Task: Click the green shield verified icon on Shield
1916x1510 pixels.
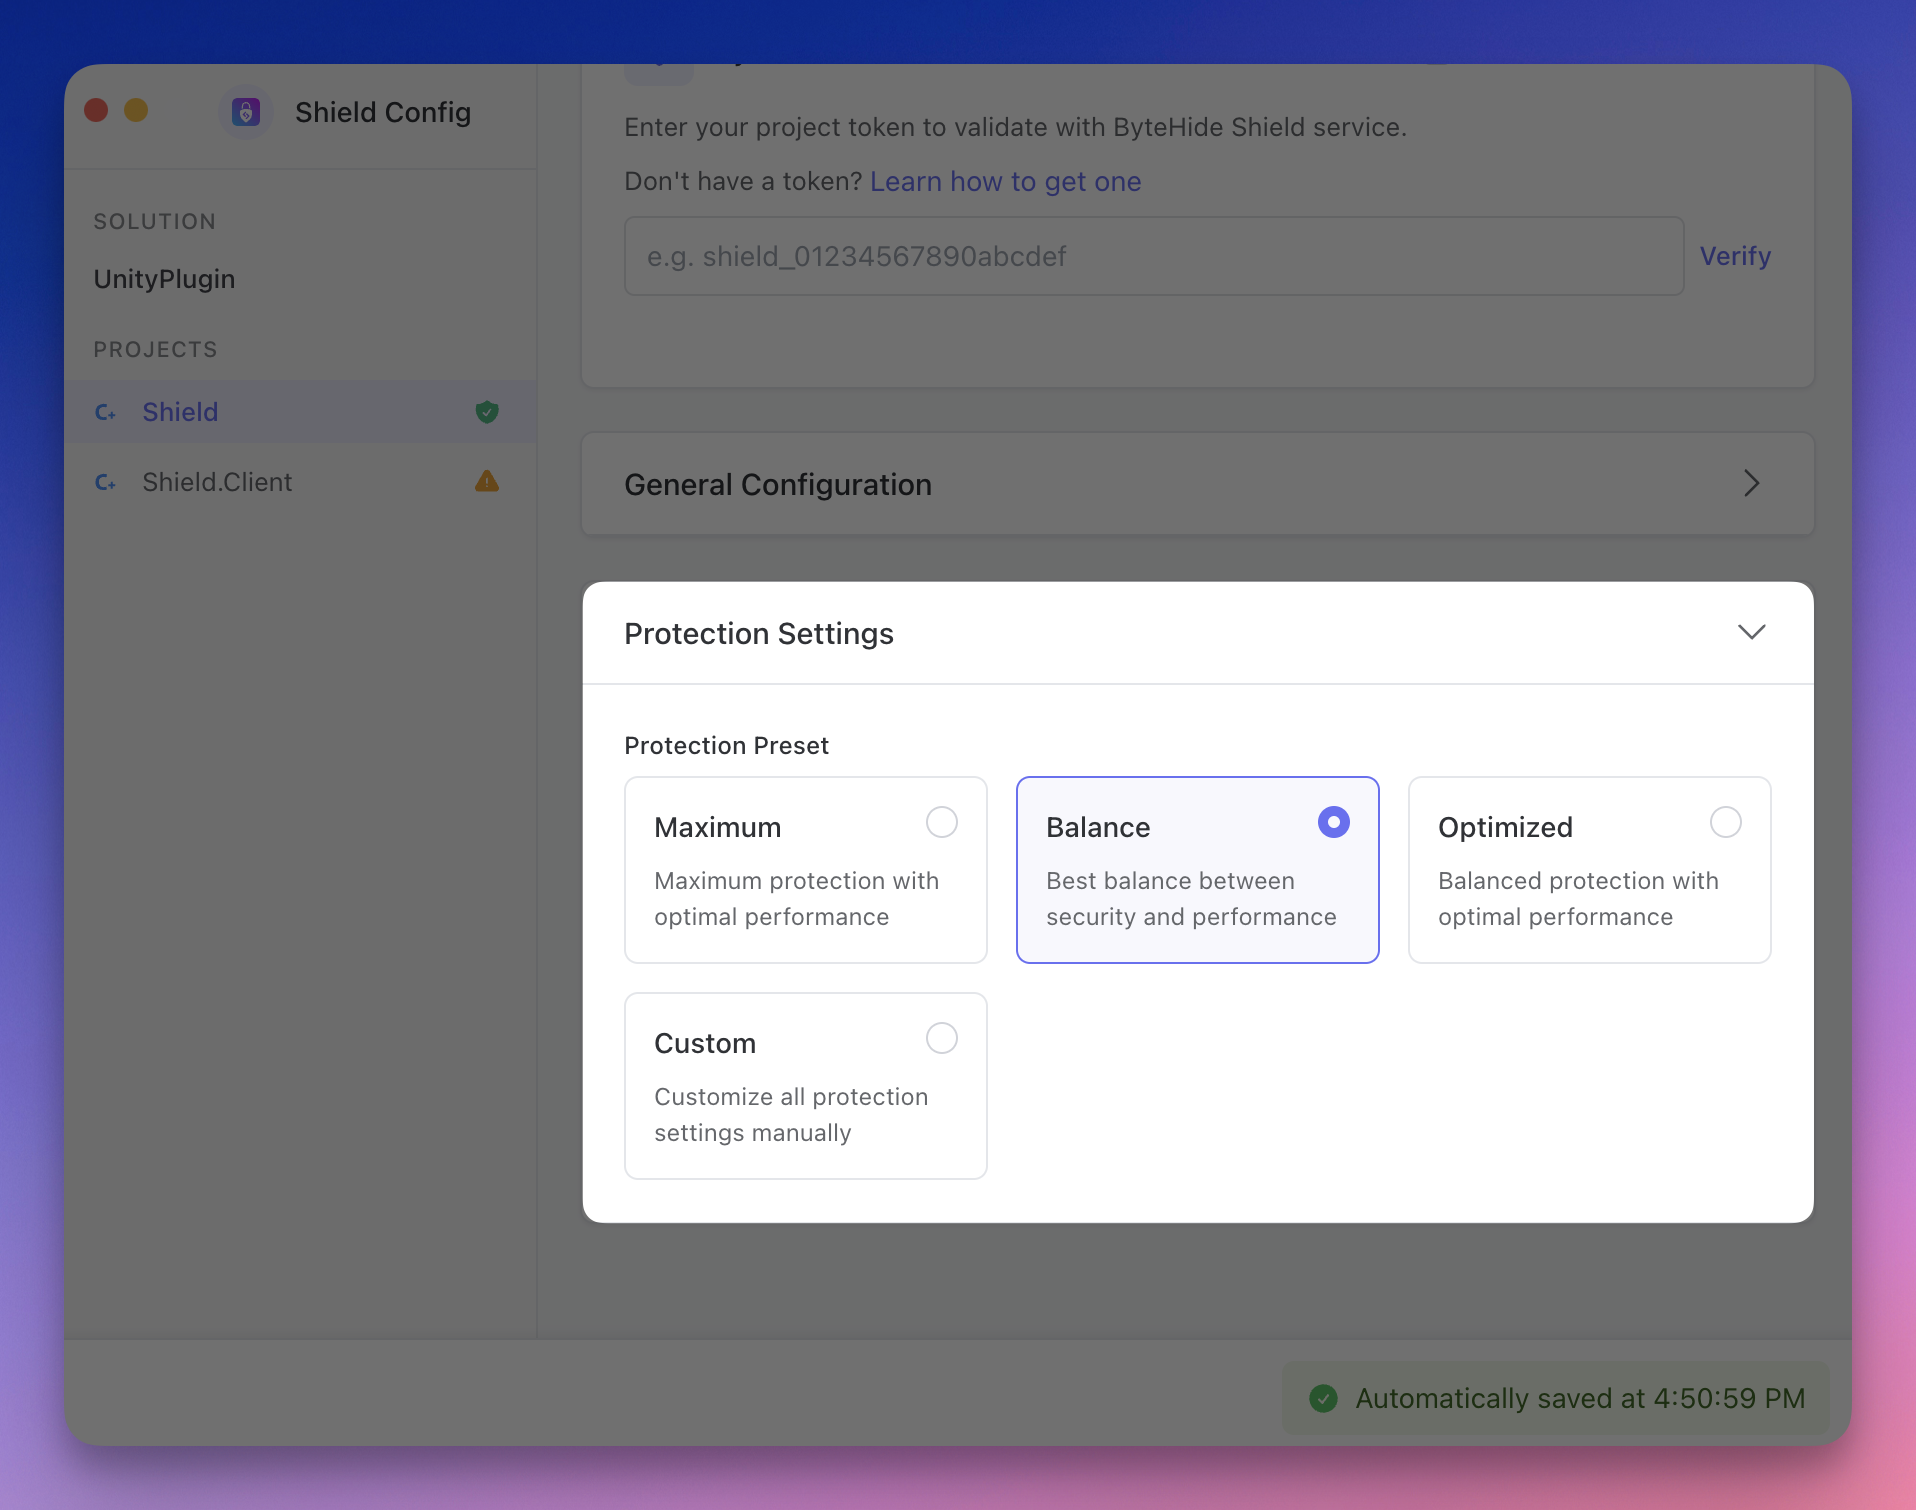Action: 487,411
